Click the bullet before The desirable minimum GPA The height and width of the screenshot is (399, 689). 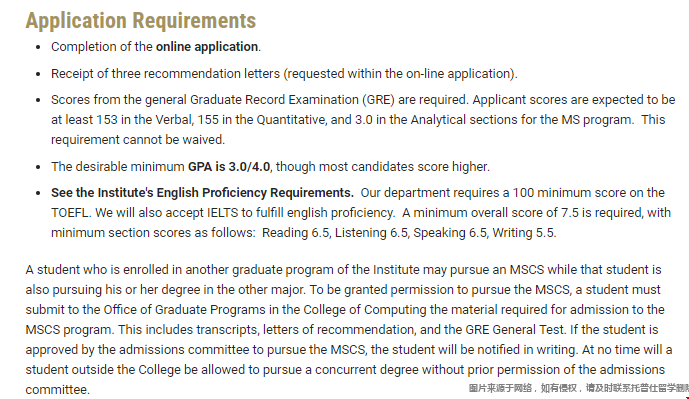click(x=38, y=167)
